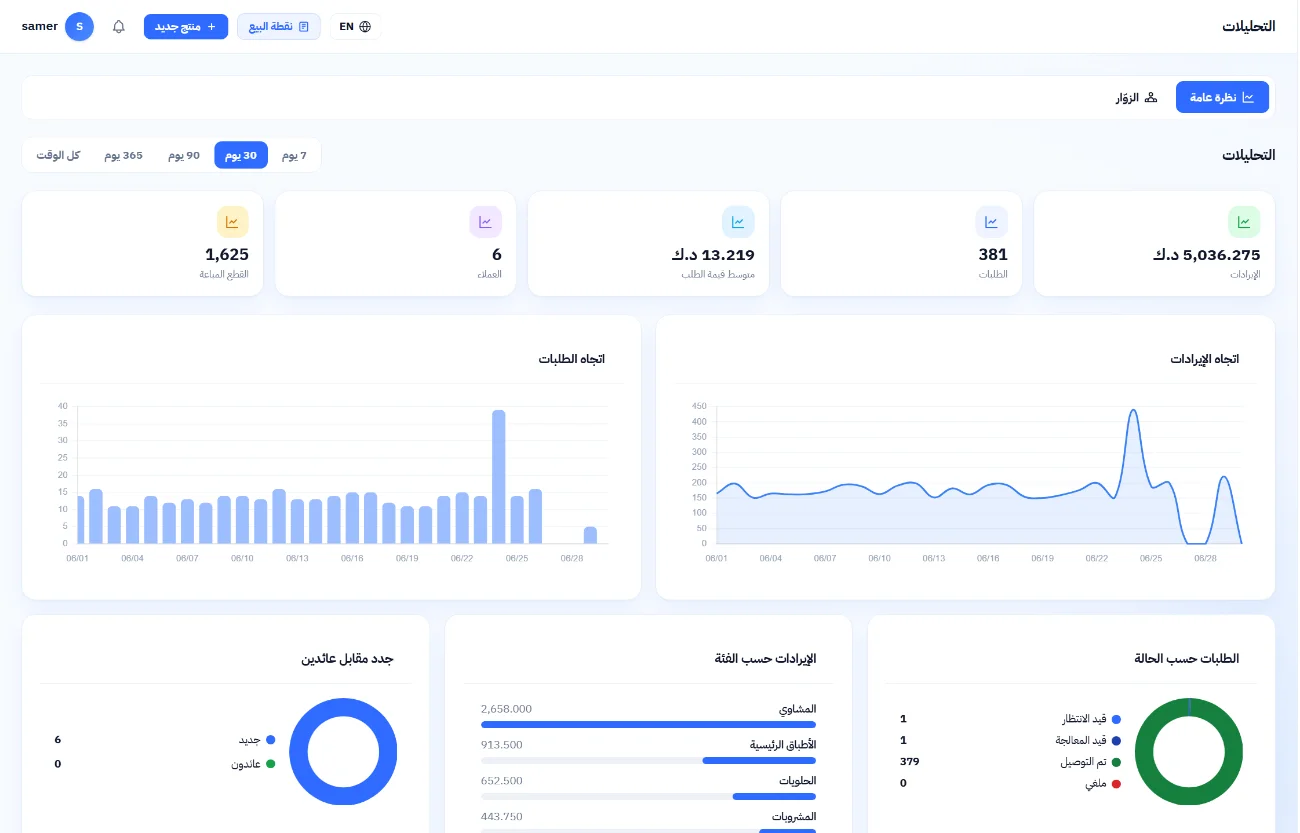
Task: Select the كل الوقت range
Action: [58, 155]
